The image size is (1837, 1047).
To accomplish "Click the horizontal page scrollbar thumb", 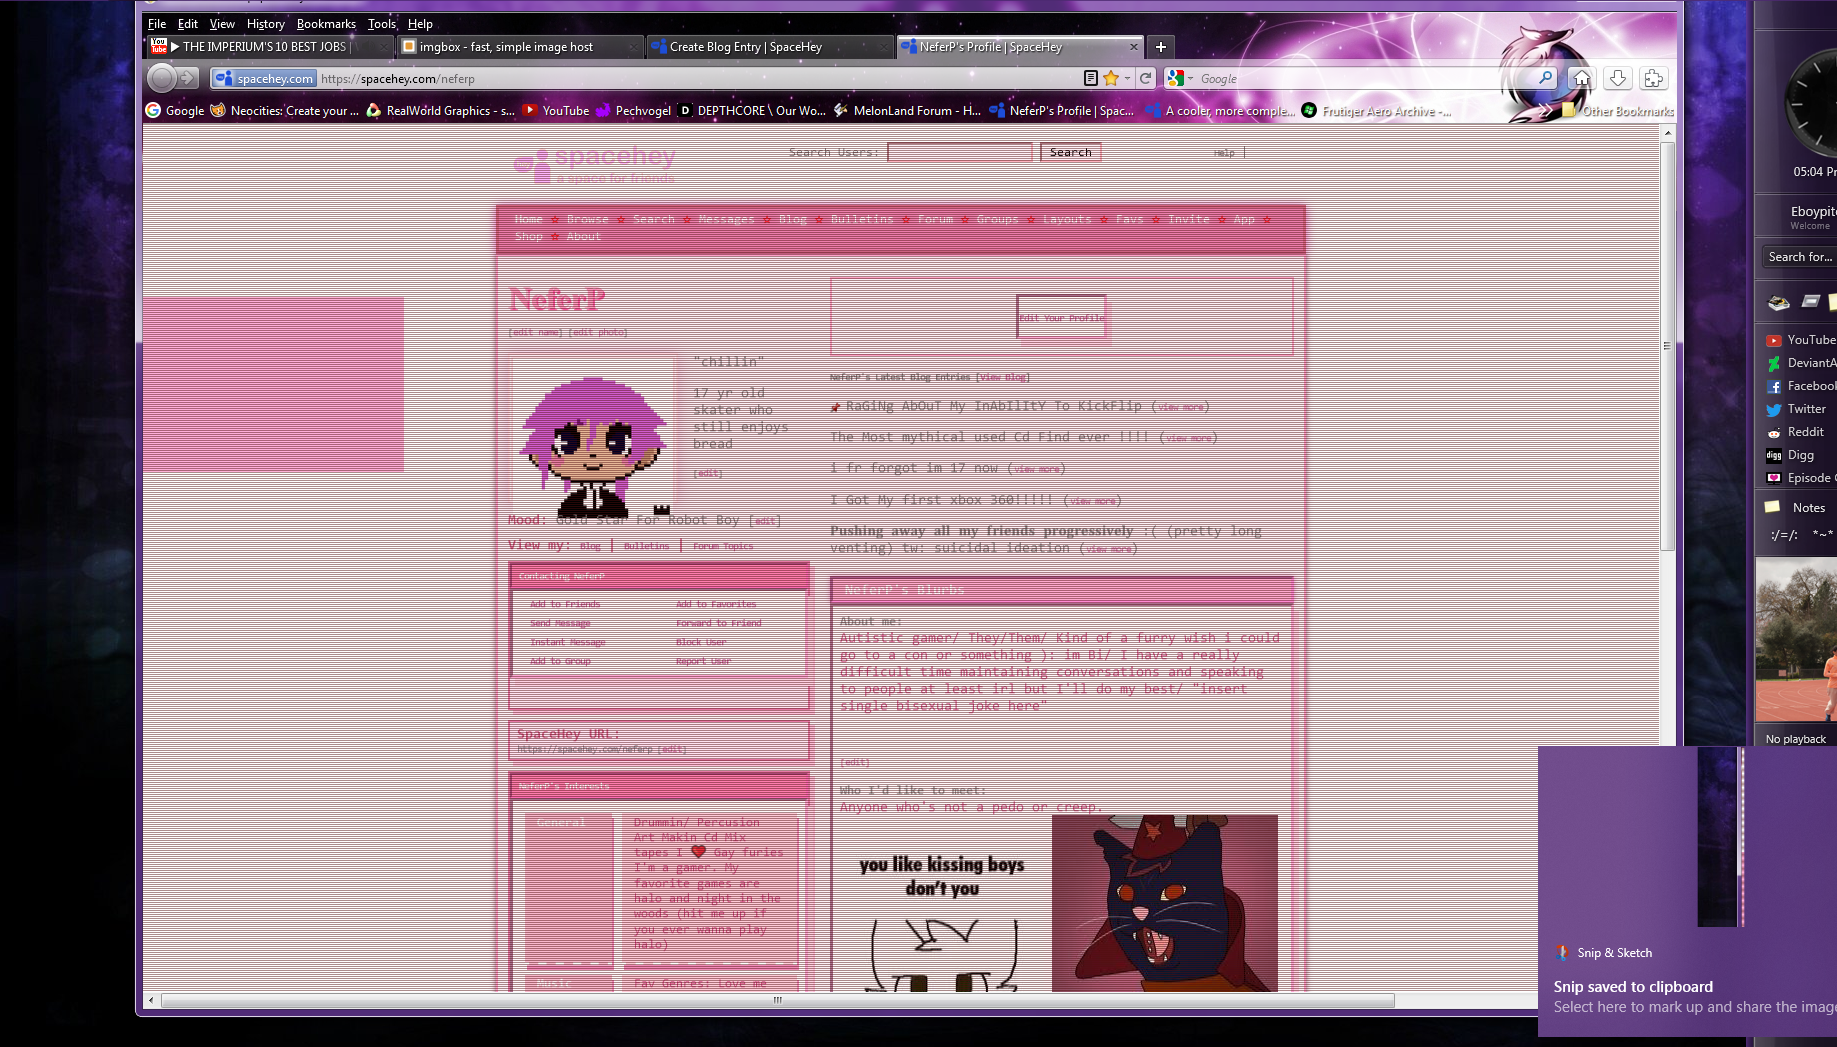I will coord(777,1000).
